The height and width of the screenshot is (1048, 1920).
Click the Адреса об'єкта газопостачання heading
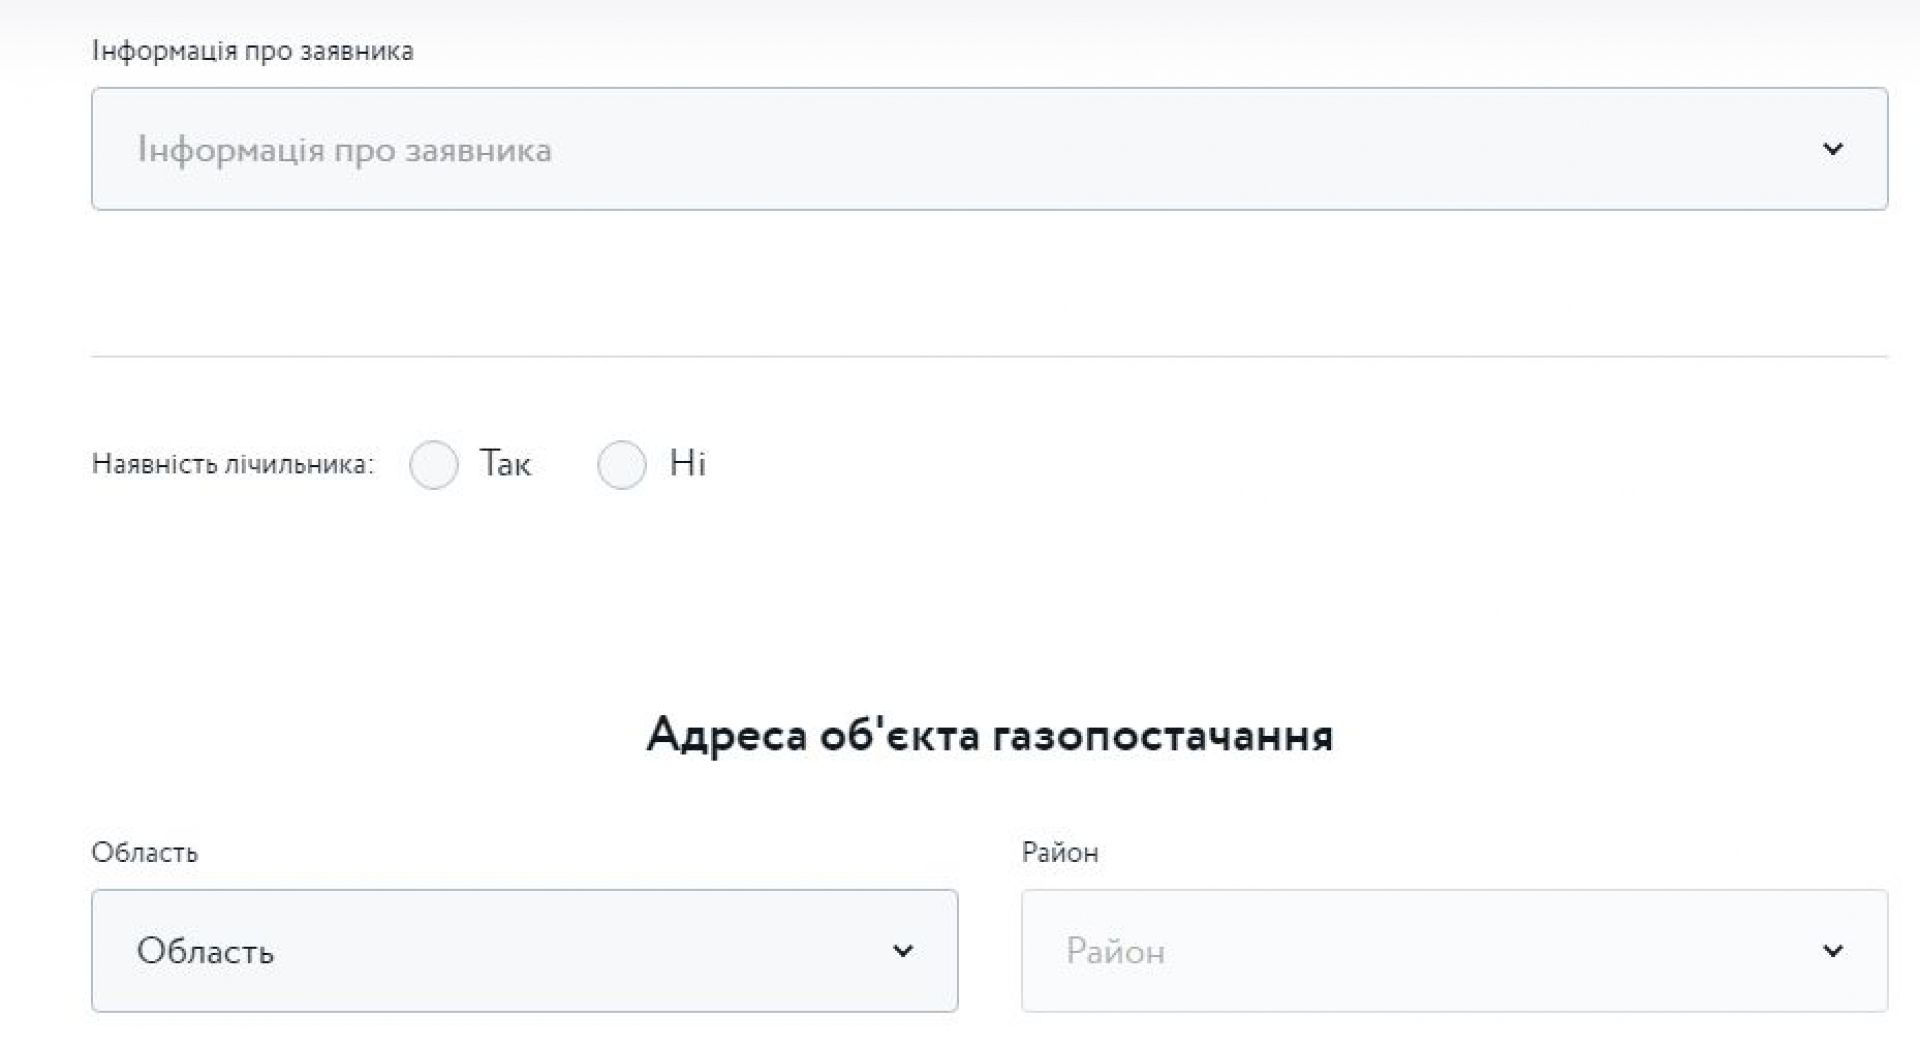[x=989, y=736]
